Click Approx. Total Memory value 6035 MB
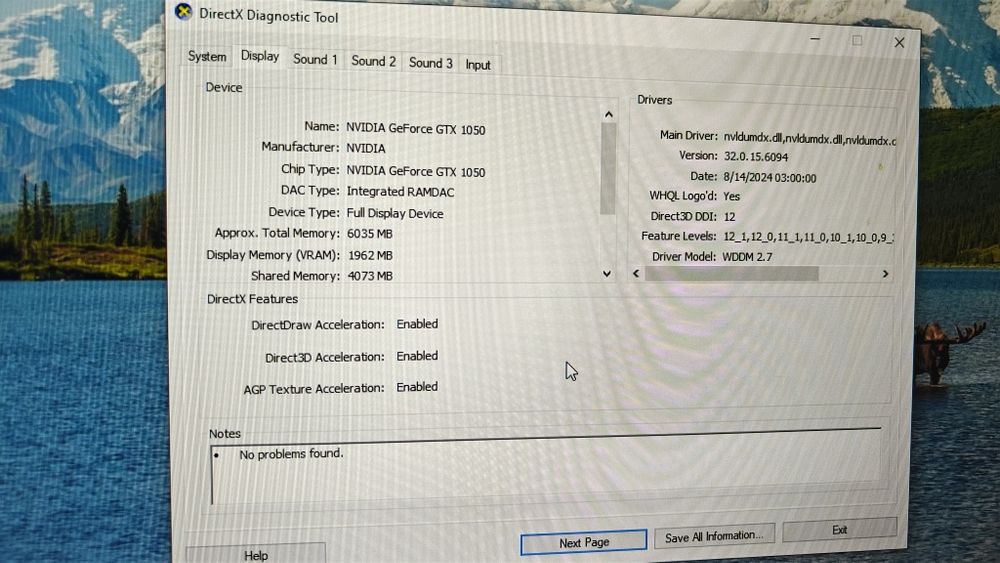Image resolution: width=1000 pixels, height=563 pixels. (370, 234)
